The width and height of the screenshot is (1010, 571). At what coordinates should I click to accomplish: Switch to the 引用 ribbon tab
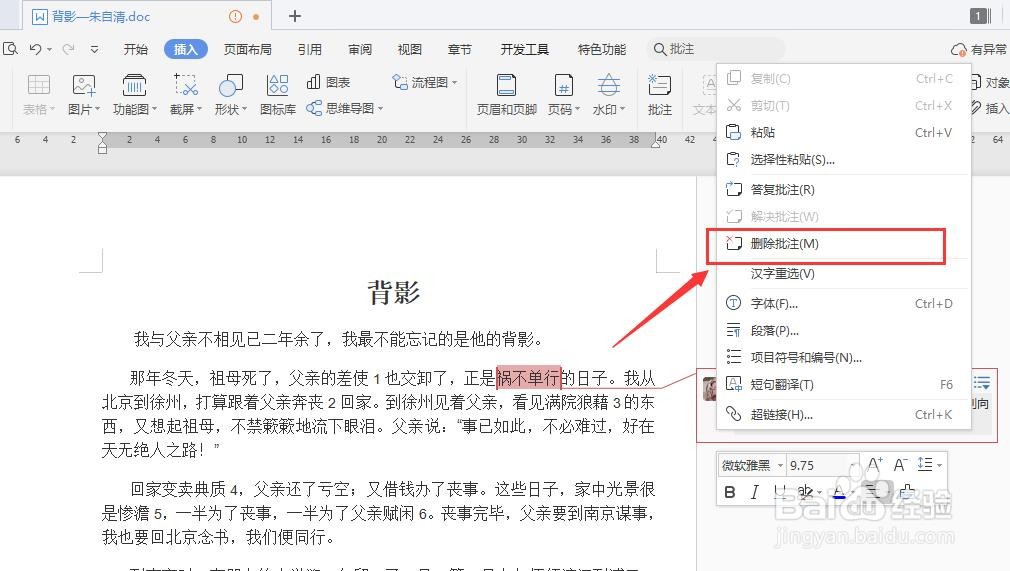point(310,49)
